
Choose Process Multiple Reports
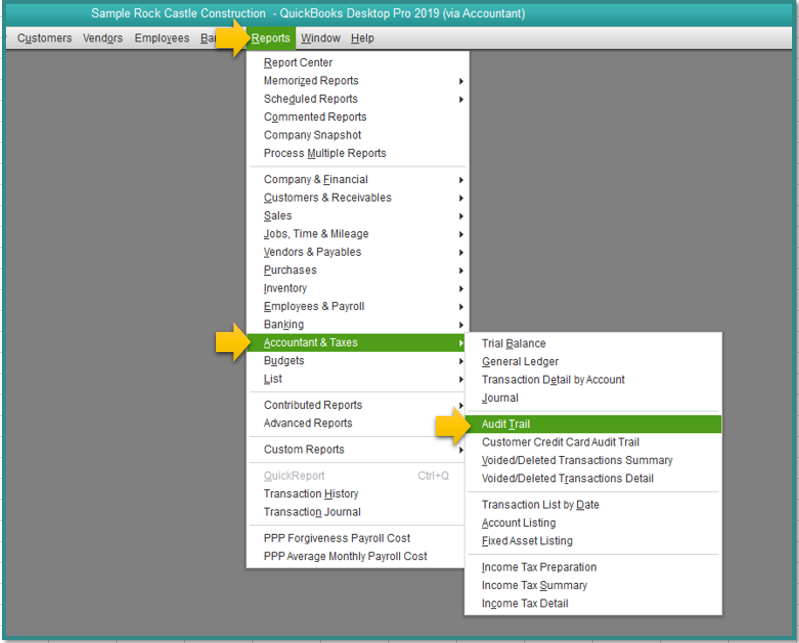[357, 153]
